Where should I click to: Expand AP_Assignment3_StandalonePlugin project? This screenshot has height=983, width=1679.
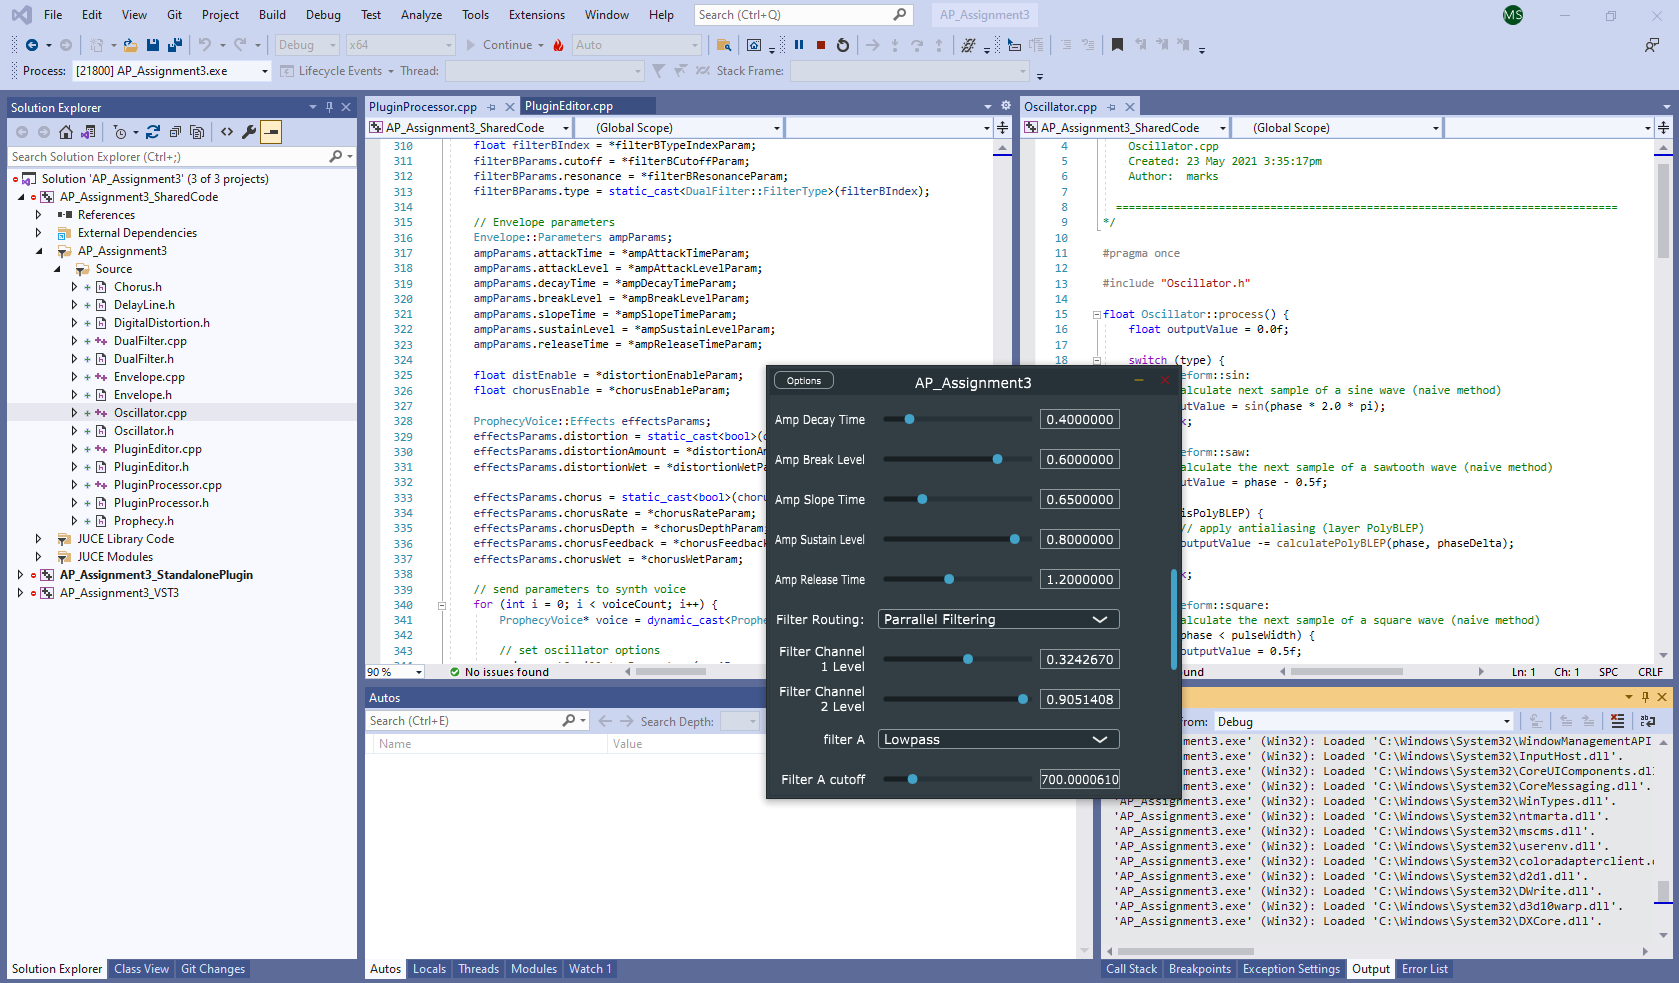click(20, 575)
